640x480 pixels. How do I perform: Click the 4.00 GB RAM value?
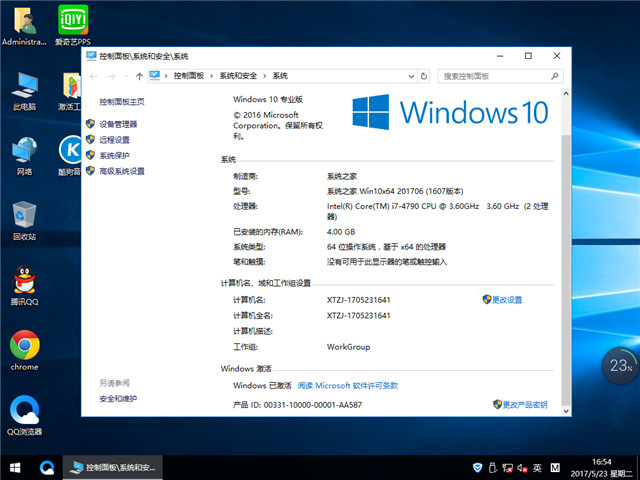pos(341,232)
